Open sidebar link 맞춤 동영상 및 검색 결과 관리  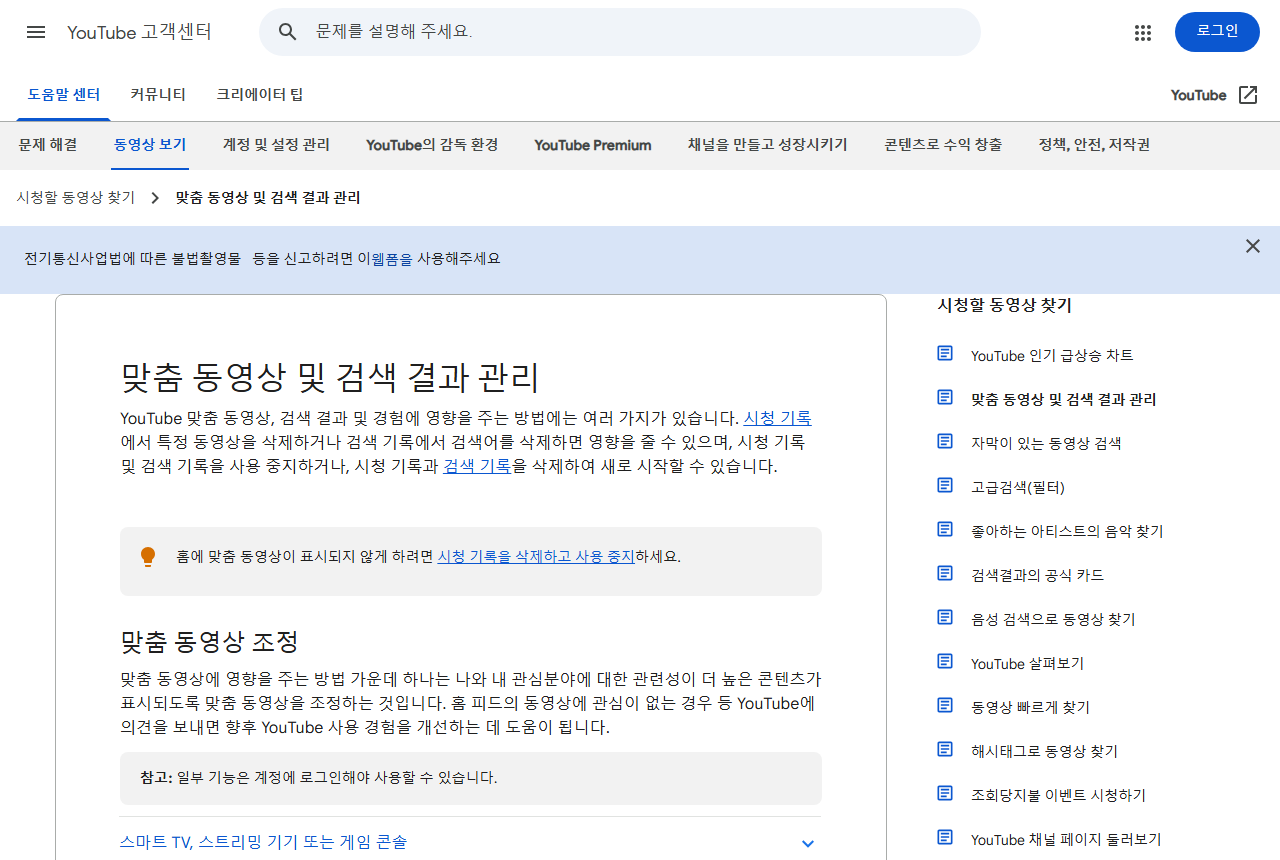tap(1063, 399)
